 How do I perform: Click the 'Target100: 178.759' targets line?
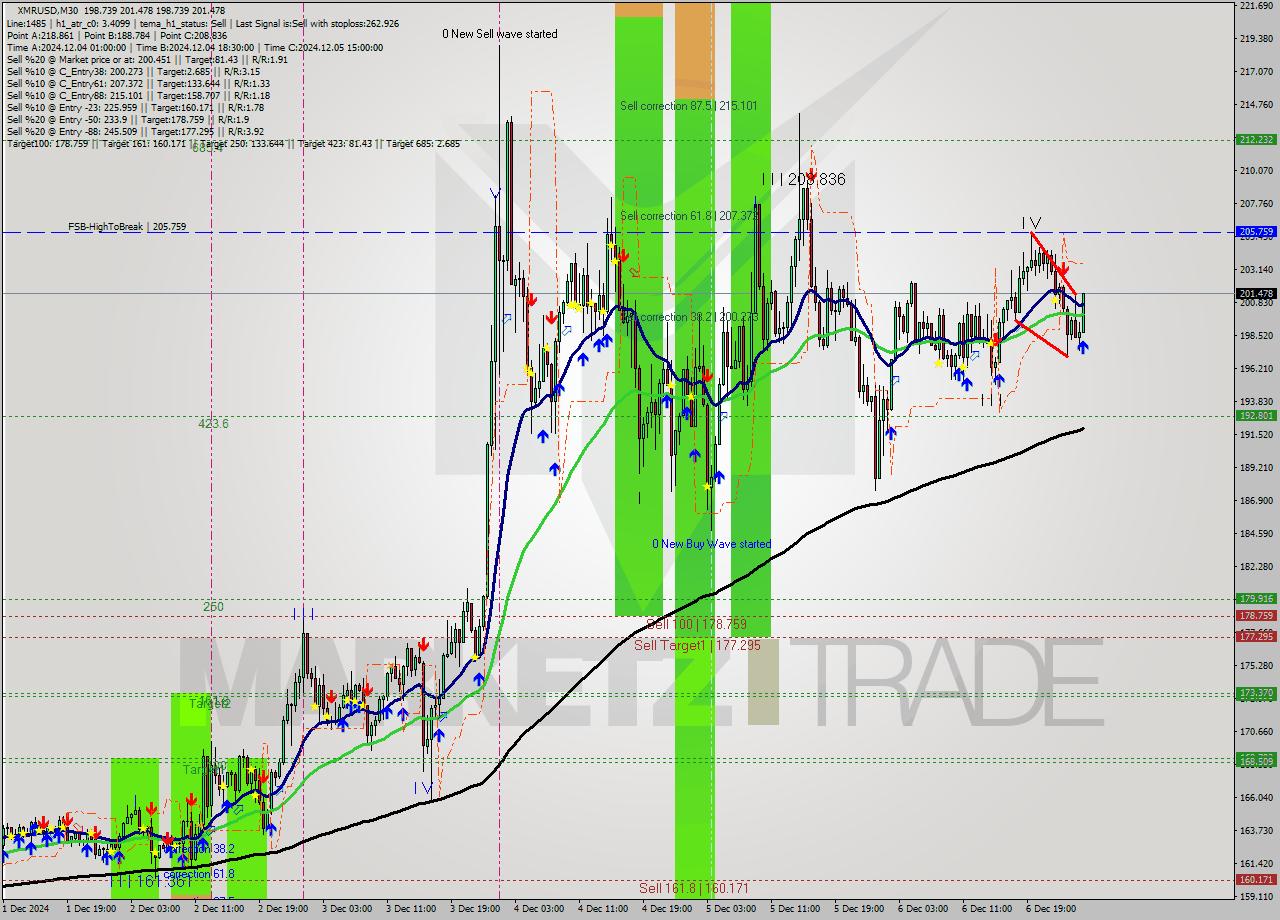tap(233, 143)
